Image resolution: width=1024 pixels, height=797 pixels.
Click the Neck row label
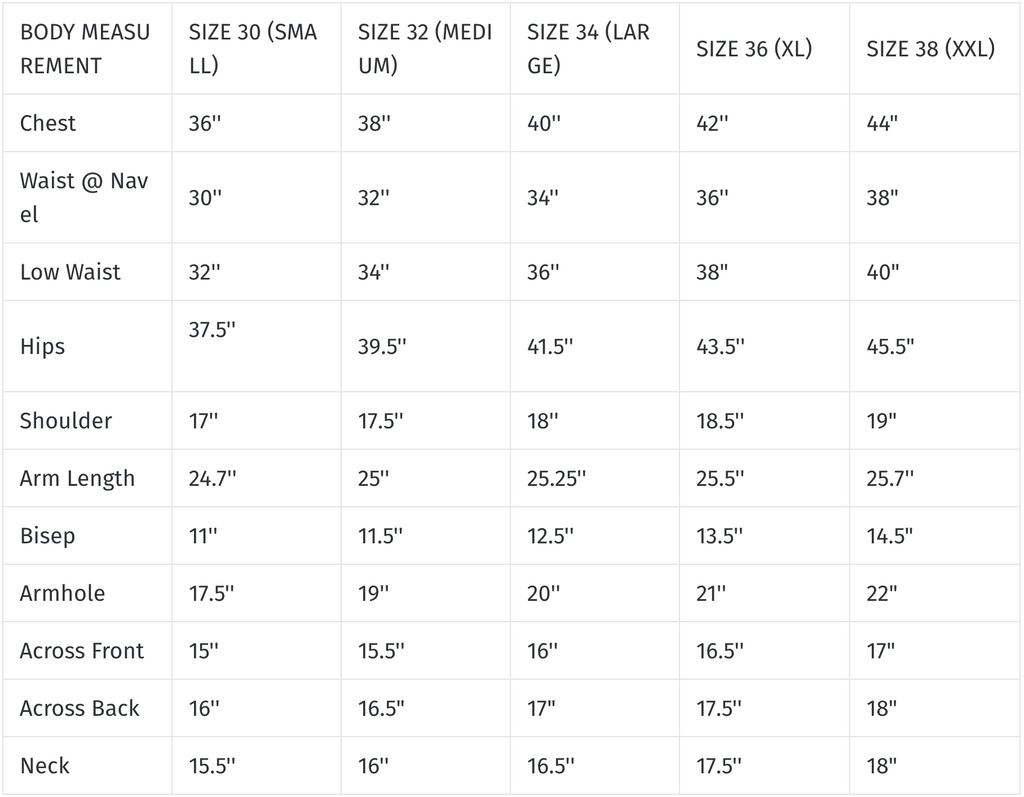click(x=45, y=765)
